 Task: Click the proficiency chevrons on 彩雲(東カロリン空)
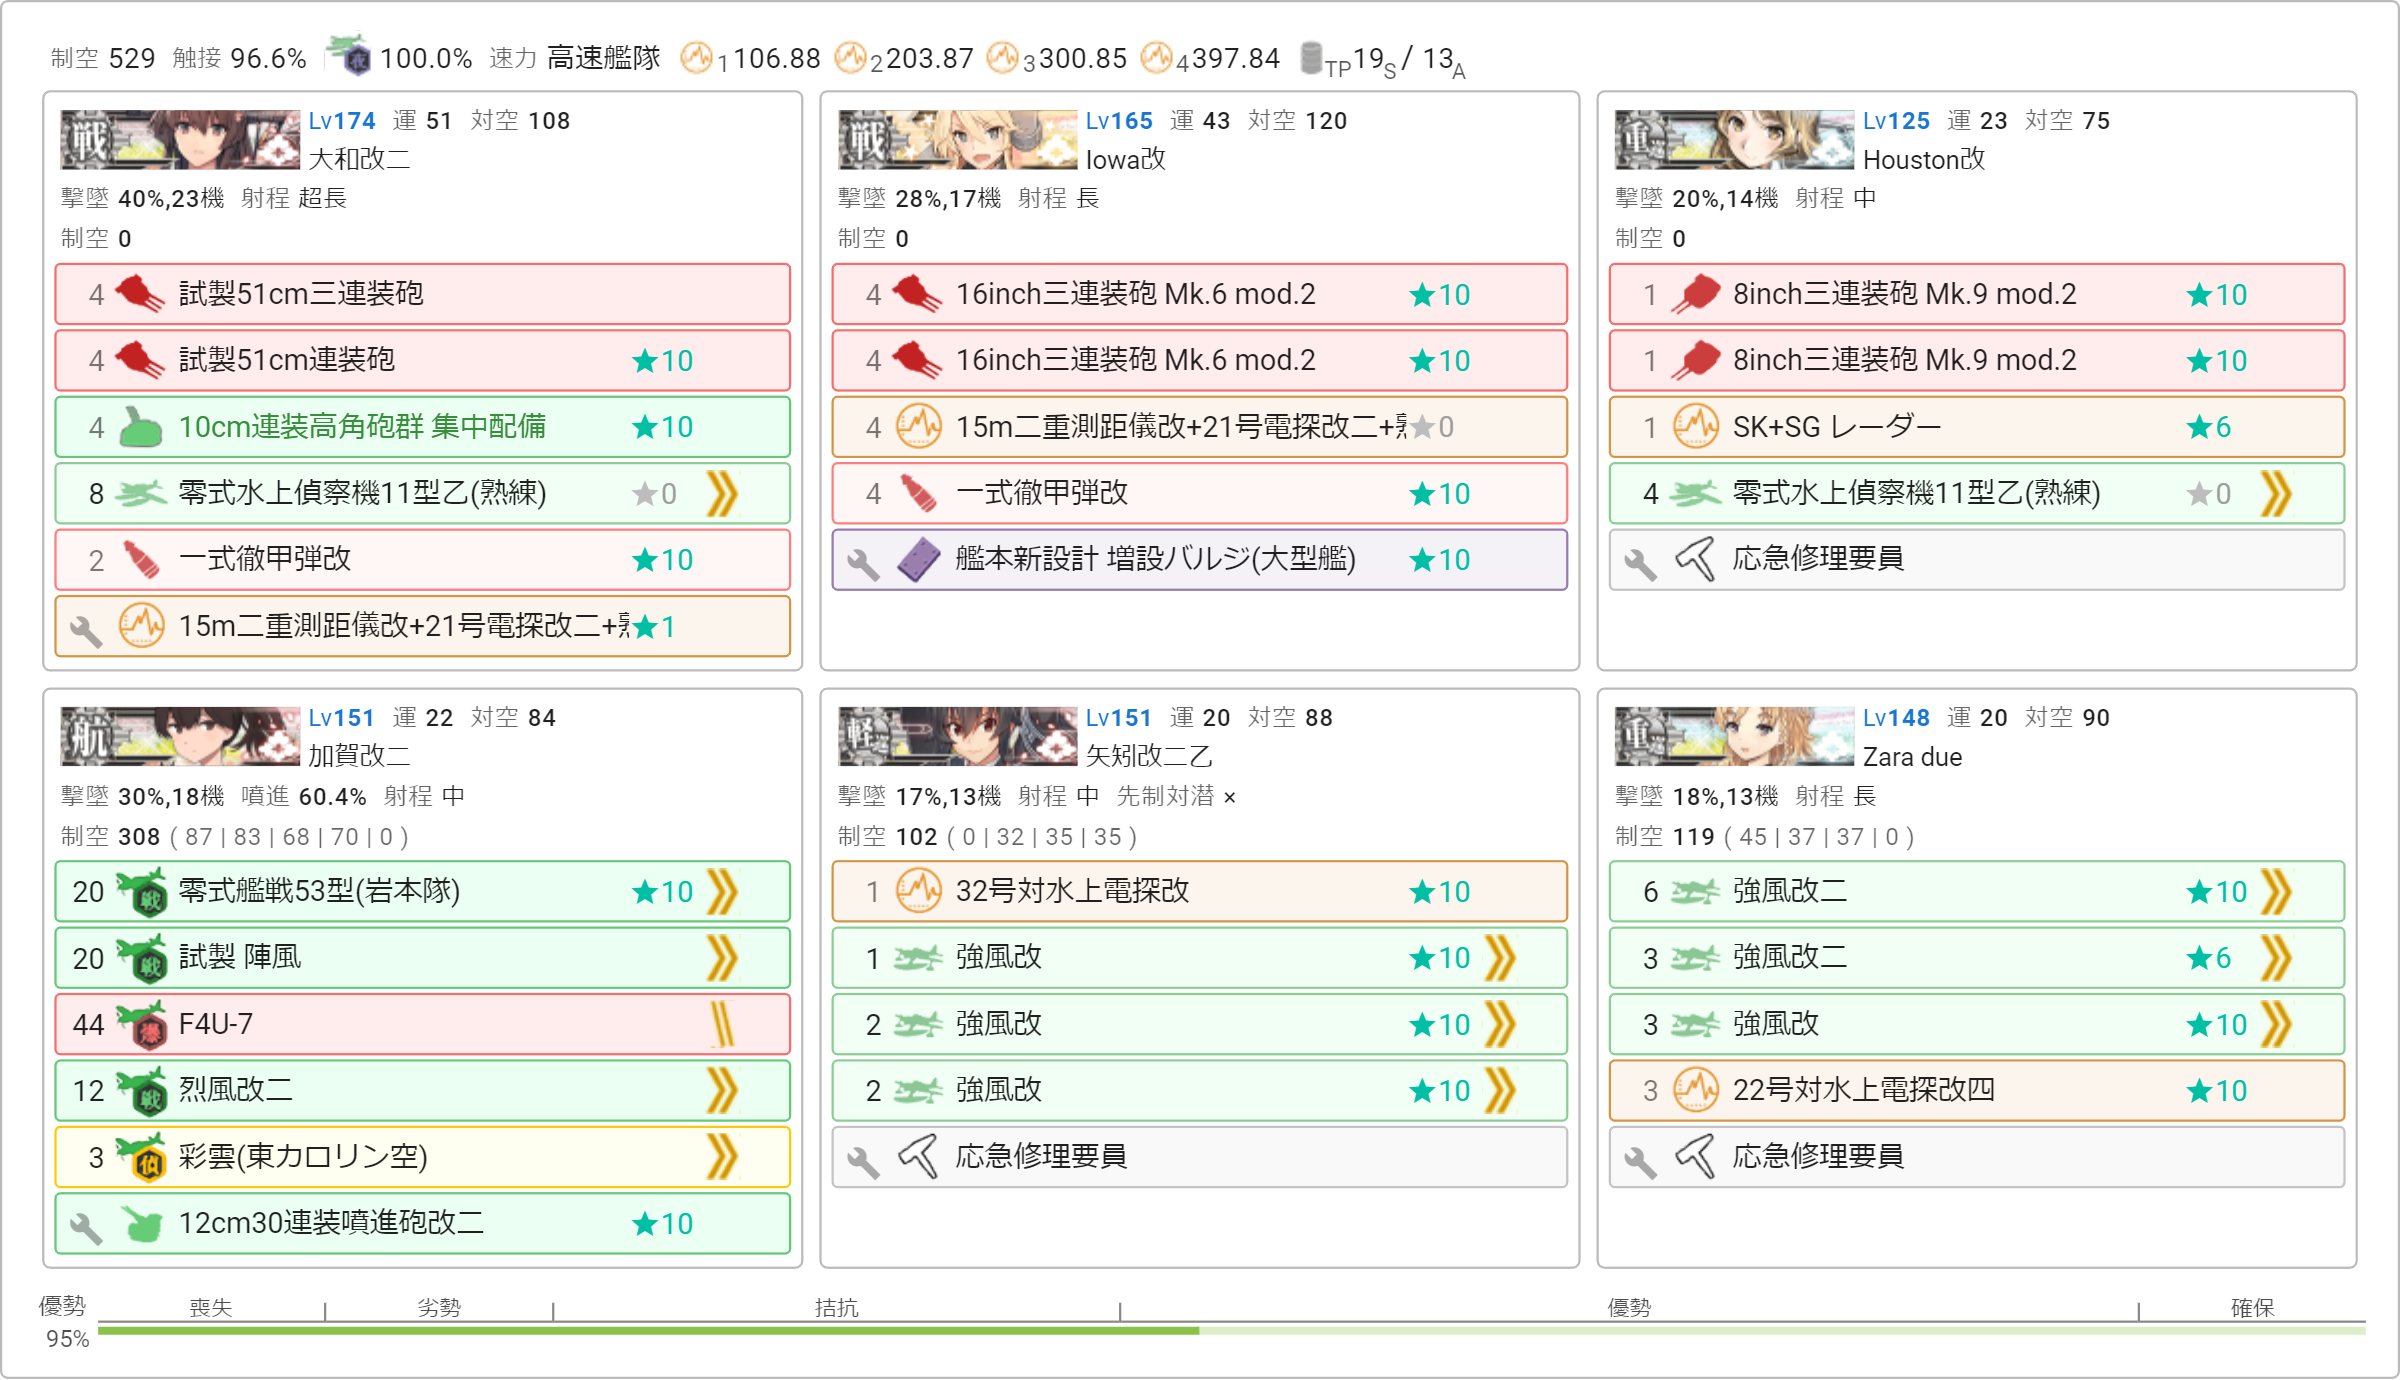pos(722,1157)
